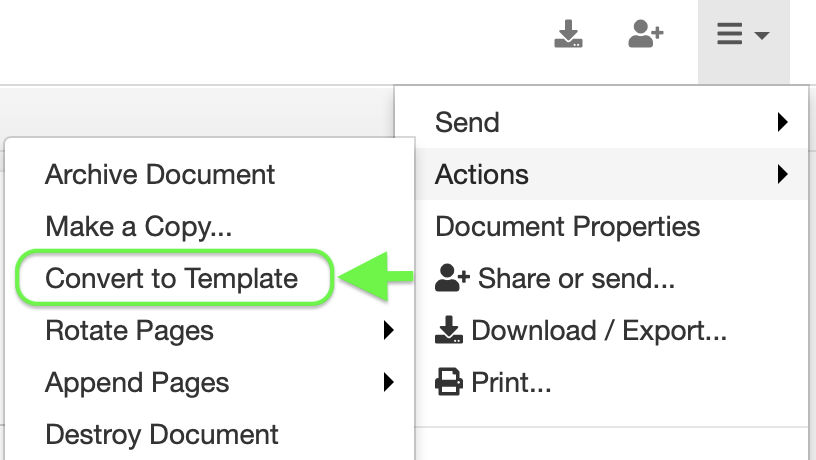Expand the Rotate Pages submenu arrow

coord(389,330)
